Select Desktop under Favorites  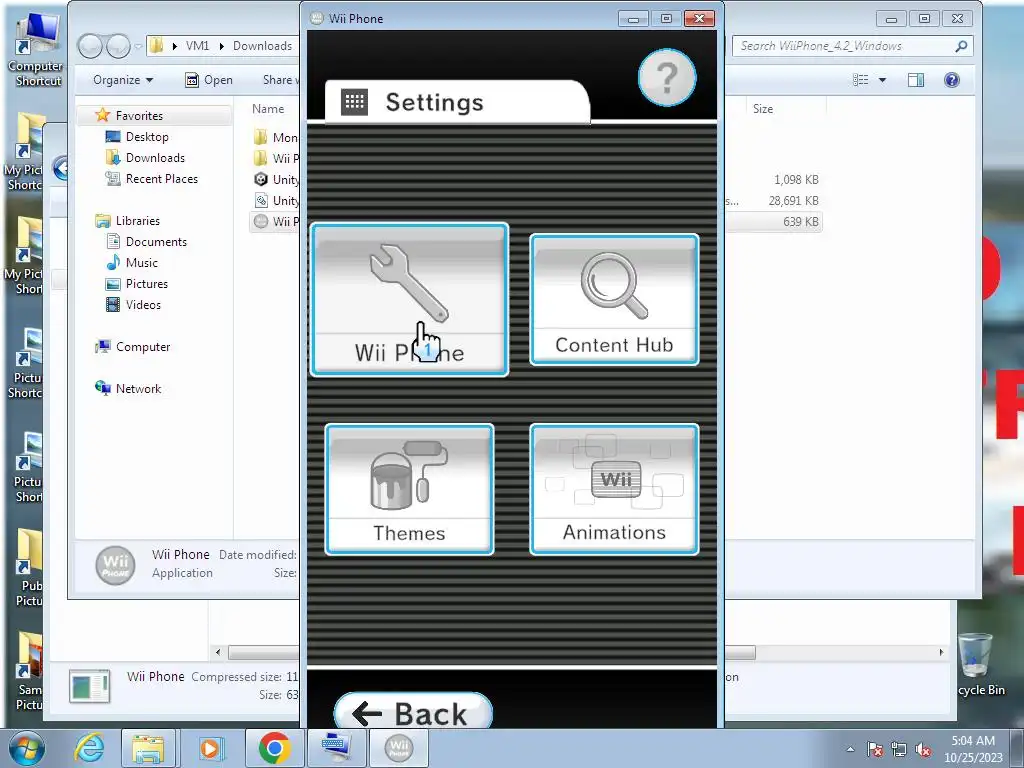click(x=146, y=136)
